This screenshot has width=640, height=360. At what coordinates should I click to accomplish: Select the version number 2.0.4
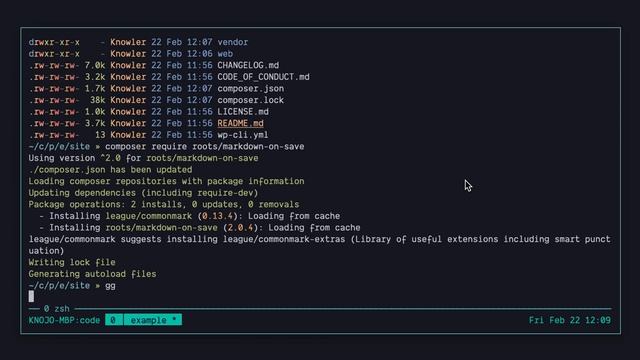coord(240,227)
